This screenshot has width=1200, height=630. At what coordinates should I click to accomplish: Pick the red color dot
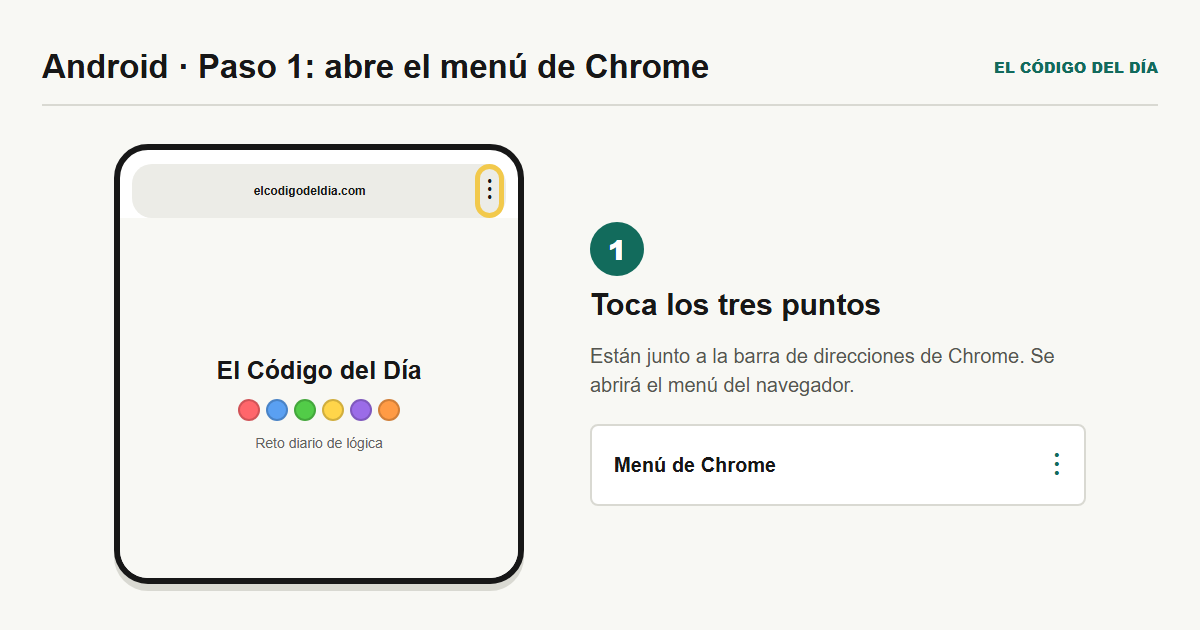249,410
